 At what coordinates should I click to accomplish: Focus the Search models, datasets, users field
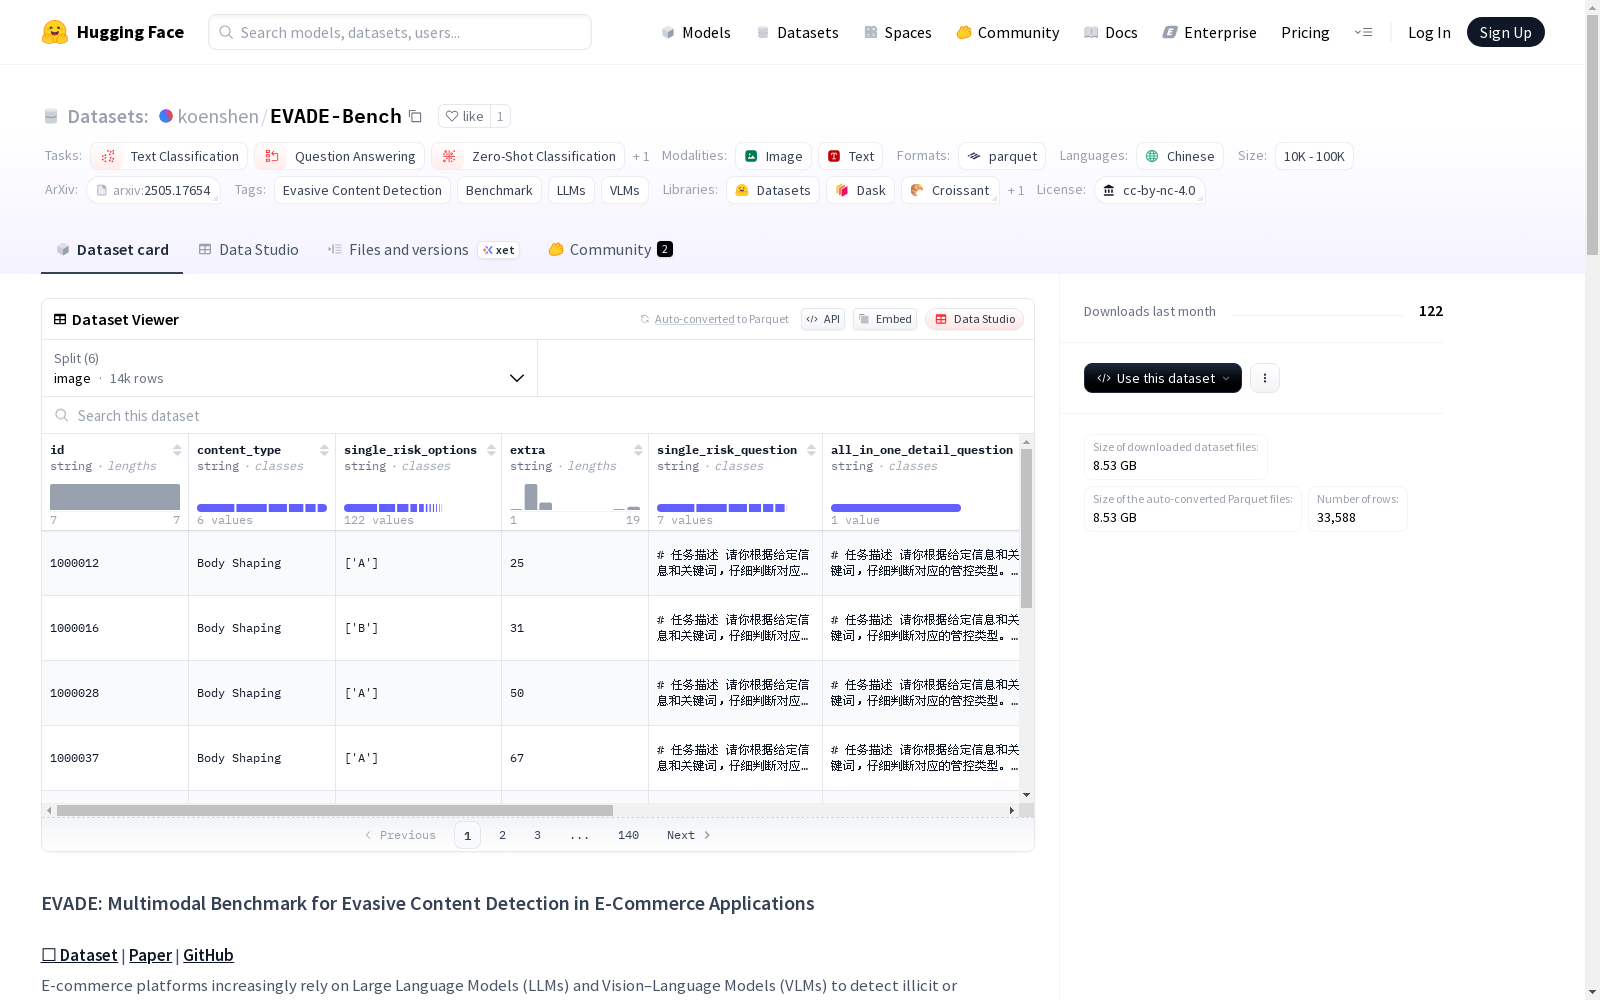[400, 32]
